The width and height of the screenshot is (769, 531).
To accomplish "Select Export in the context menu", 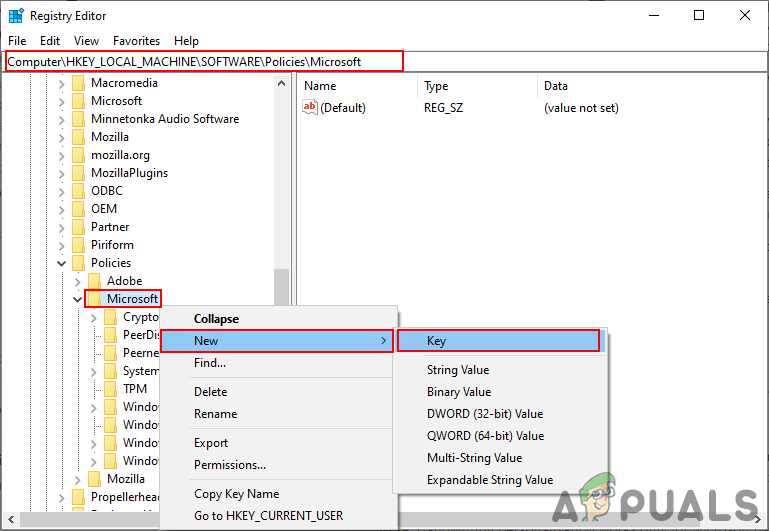I will tap(278, 443).
